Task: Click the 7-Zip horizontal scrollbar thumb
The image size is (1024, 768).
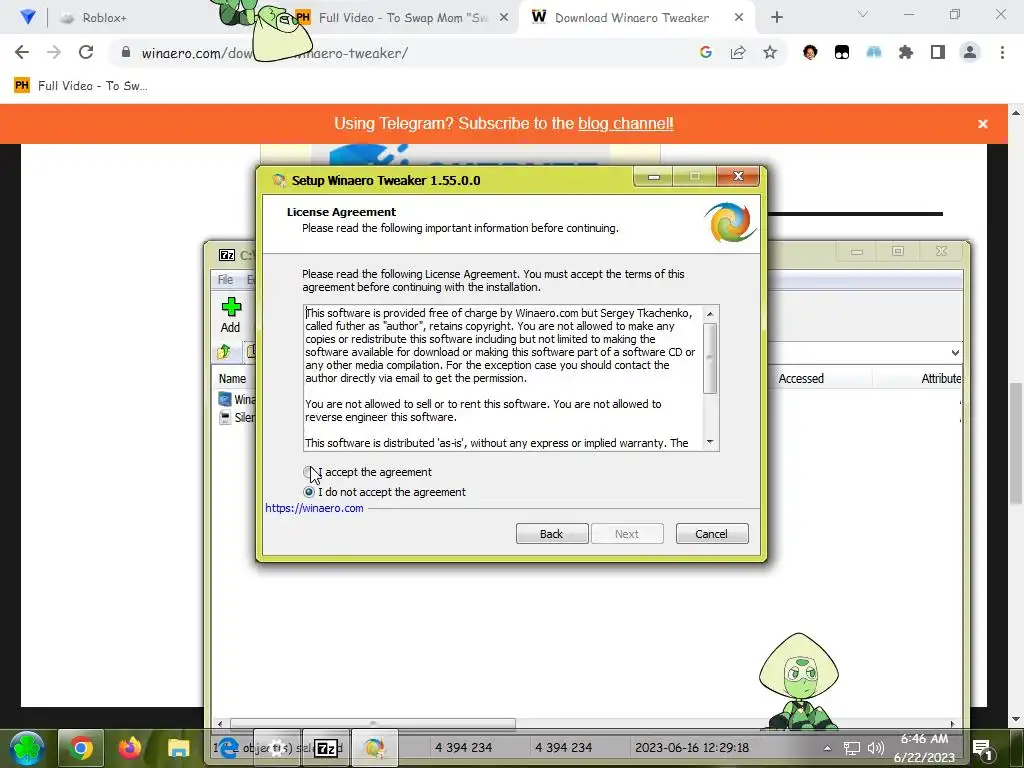Action: click(x=373, y=724)
